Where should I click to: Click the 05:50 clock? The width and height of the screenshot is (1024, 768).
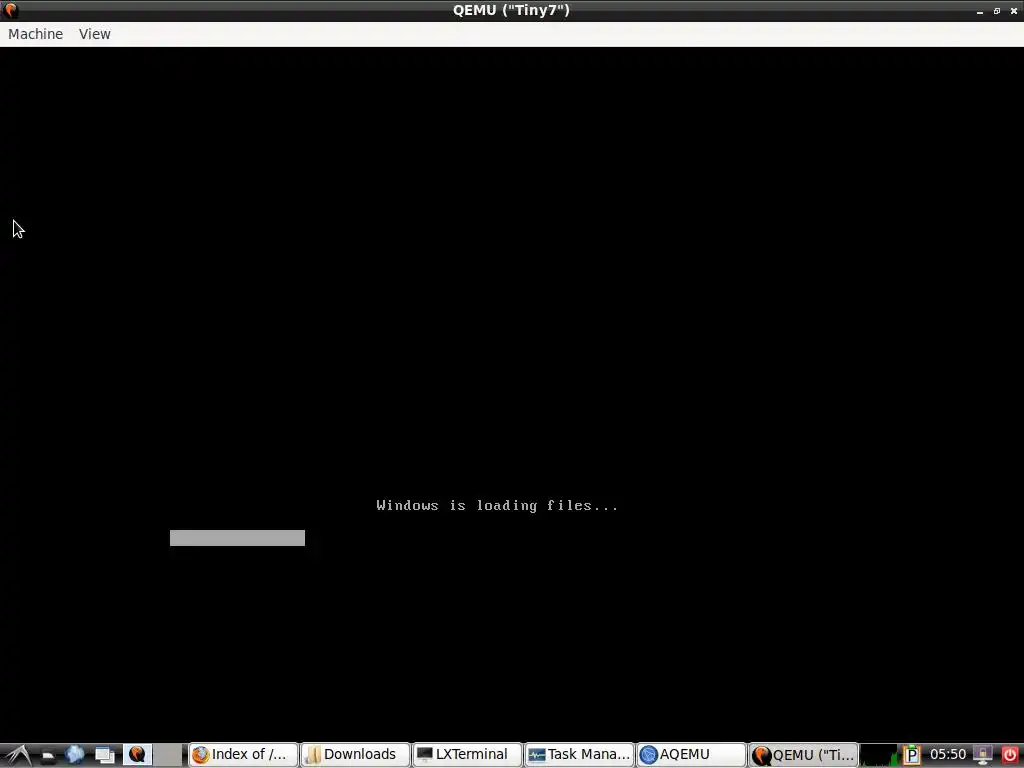[x=948, y=754]
